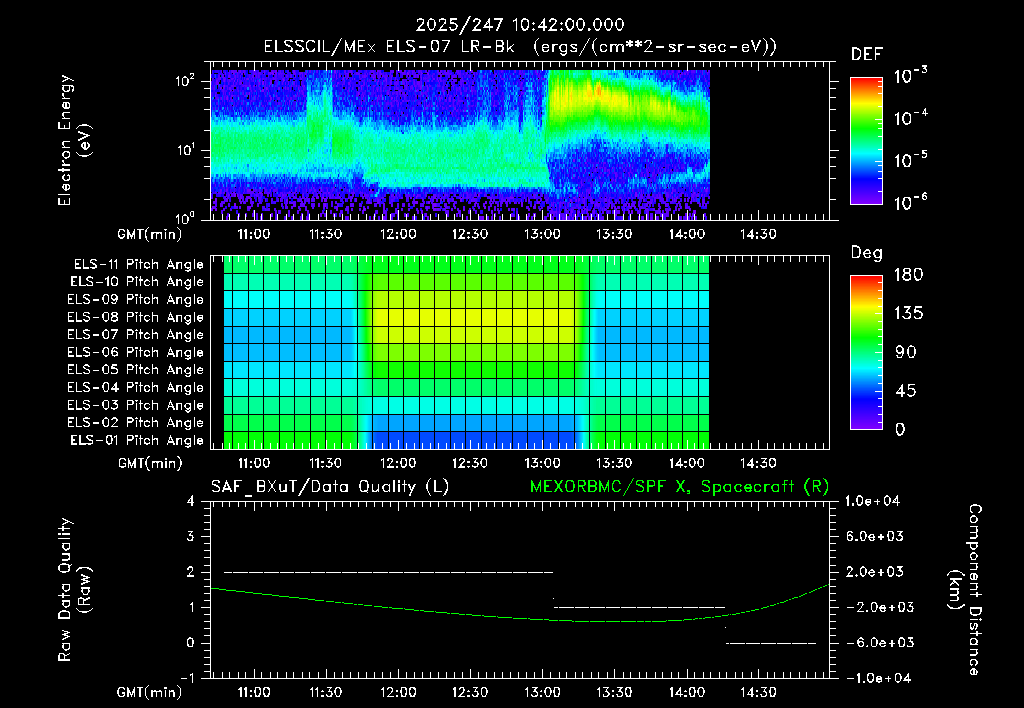Click the ELS-06 Pitch Angle row label

[136, 352]
